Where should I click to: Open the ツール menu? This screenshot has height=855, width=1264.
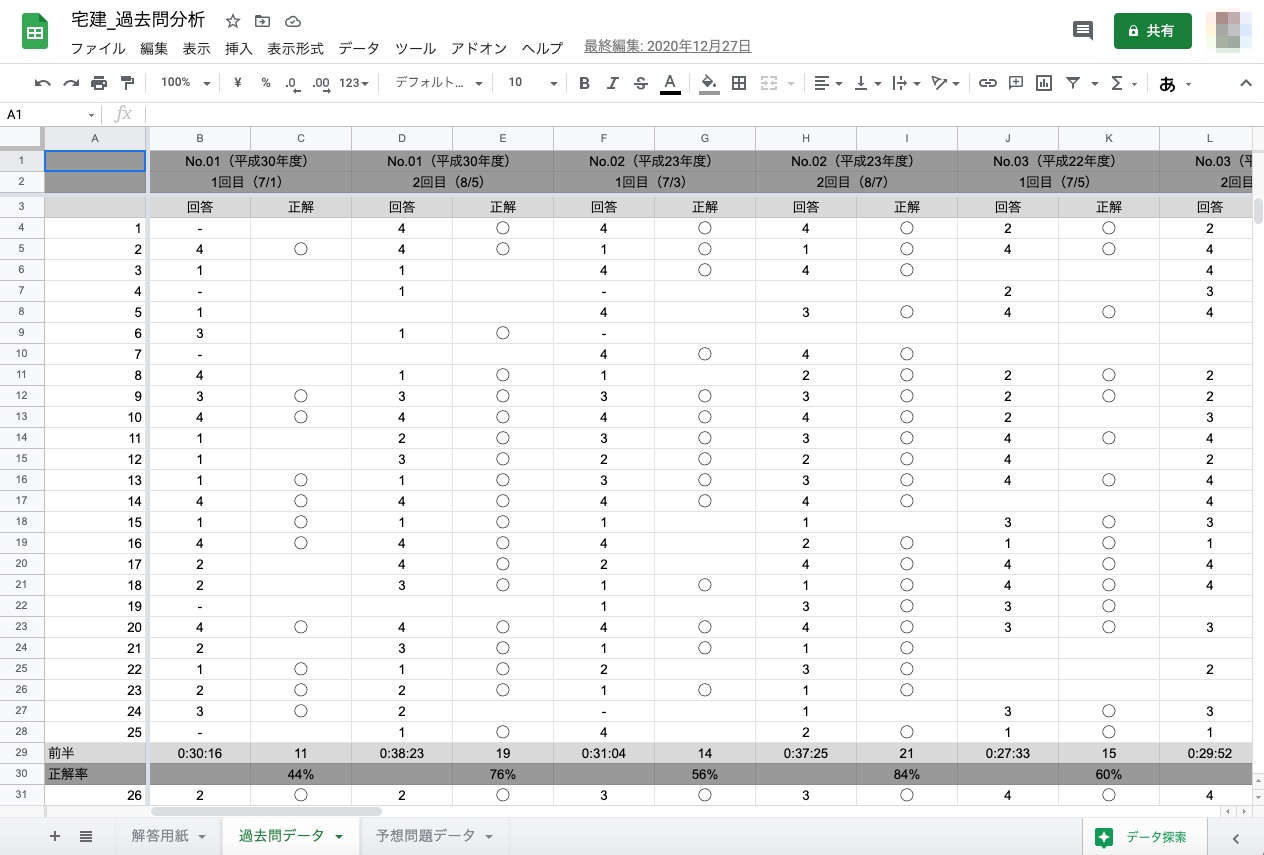[415, 48]
